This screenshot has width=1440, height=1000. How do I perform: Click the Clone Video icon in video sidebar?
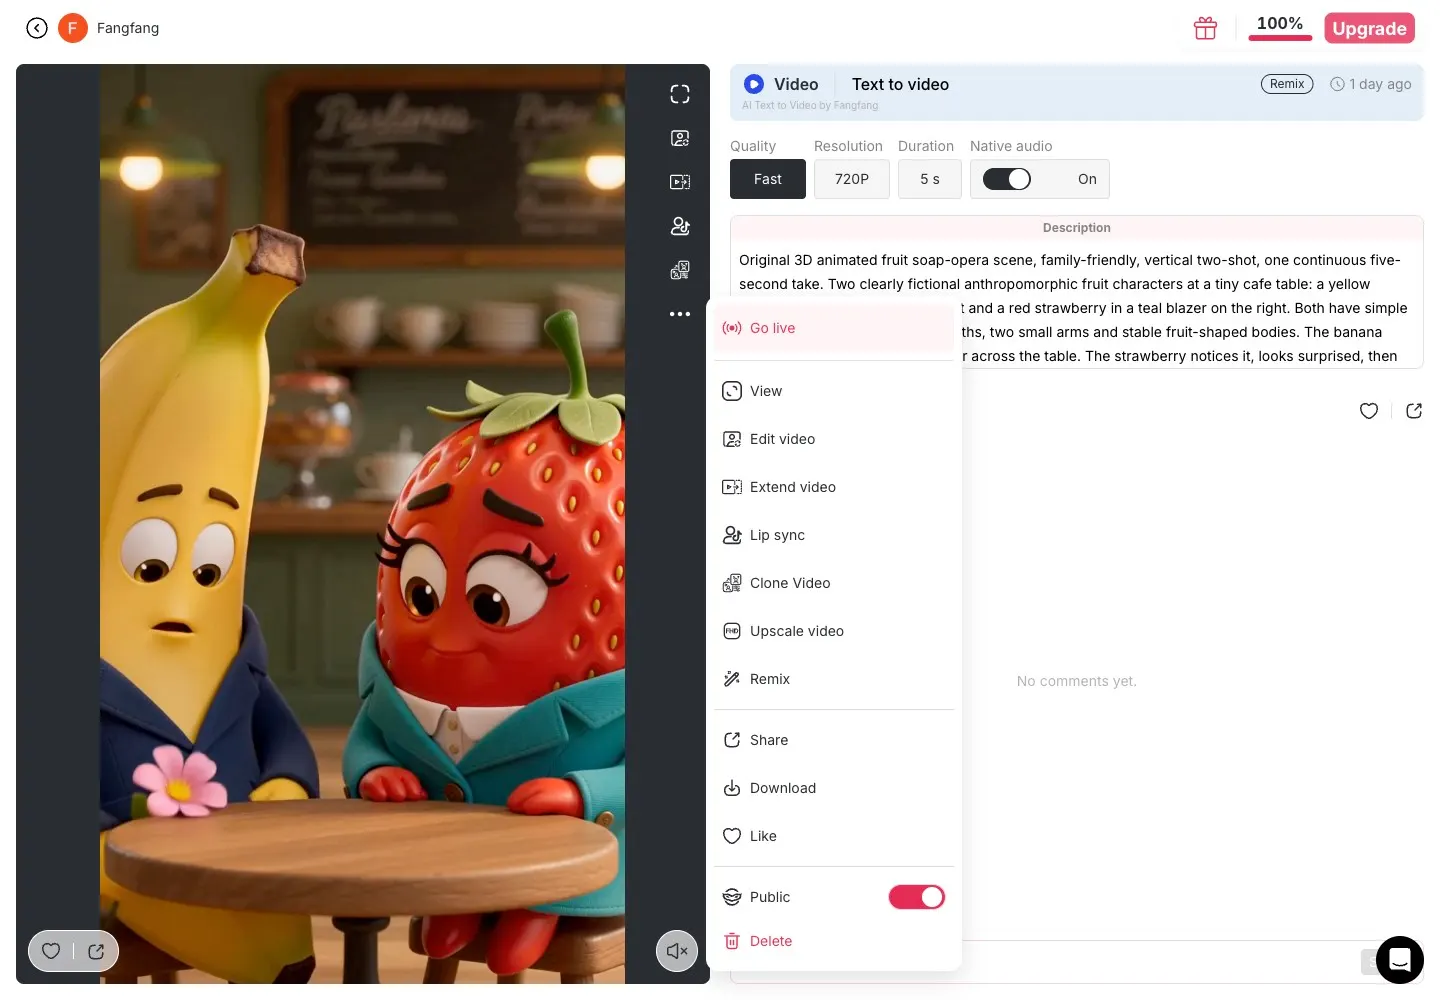pyautogui.click(x=680, y=270)
